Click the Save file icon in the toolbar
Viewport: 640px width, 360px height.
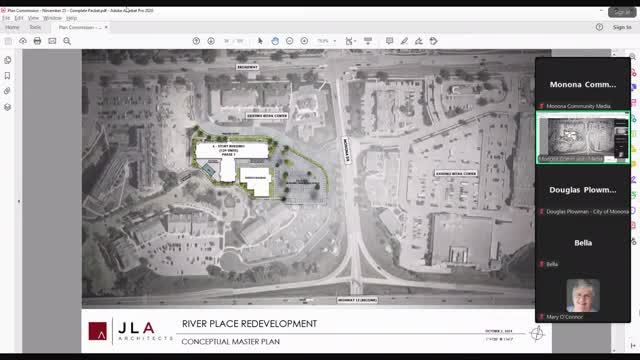point(8,41)
